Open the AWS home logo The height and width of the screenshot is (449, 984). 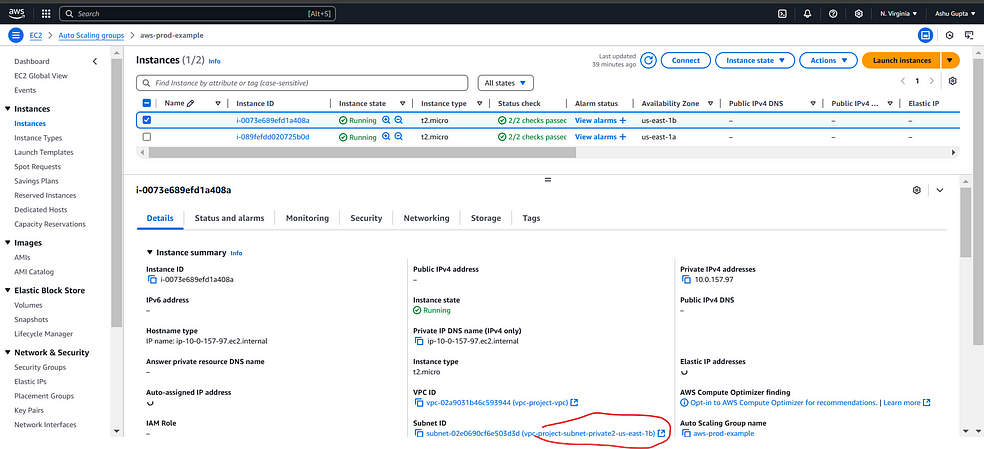click(x=16, y=13)
